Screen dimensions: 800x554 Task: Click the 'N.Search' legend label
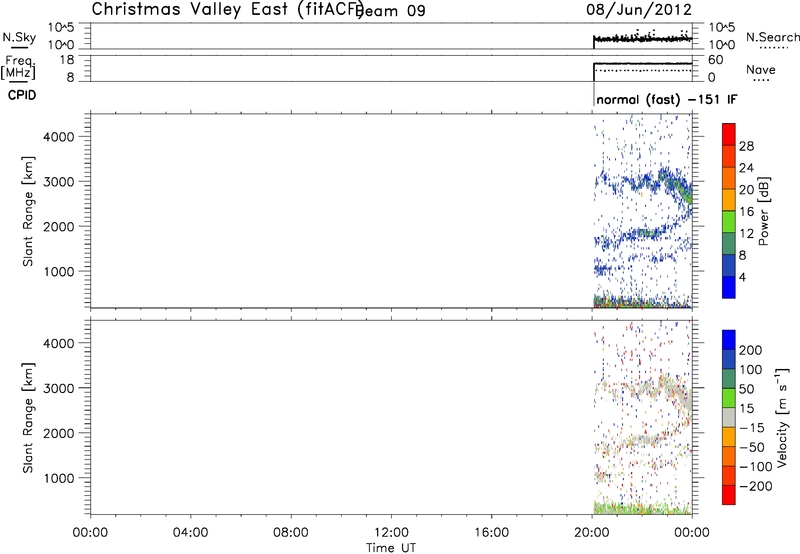(772, 37)
